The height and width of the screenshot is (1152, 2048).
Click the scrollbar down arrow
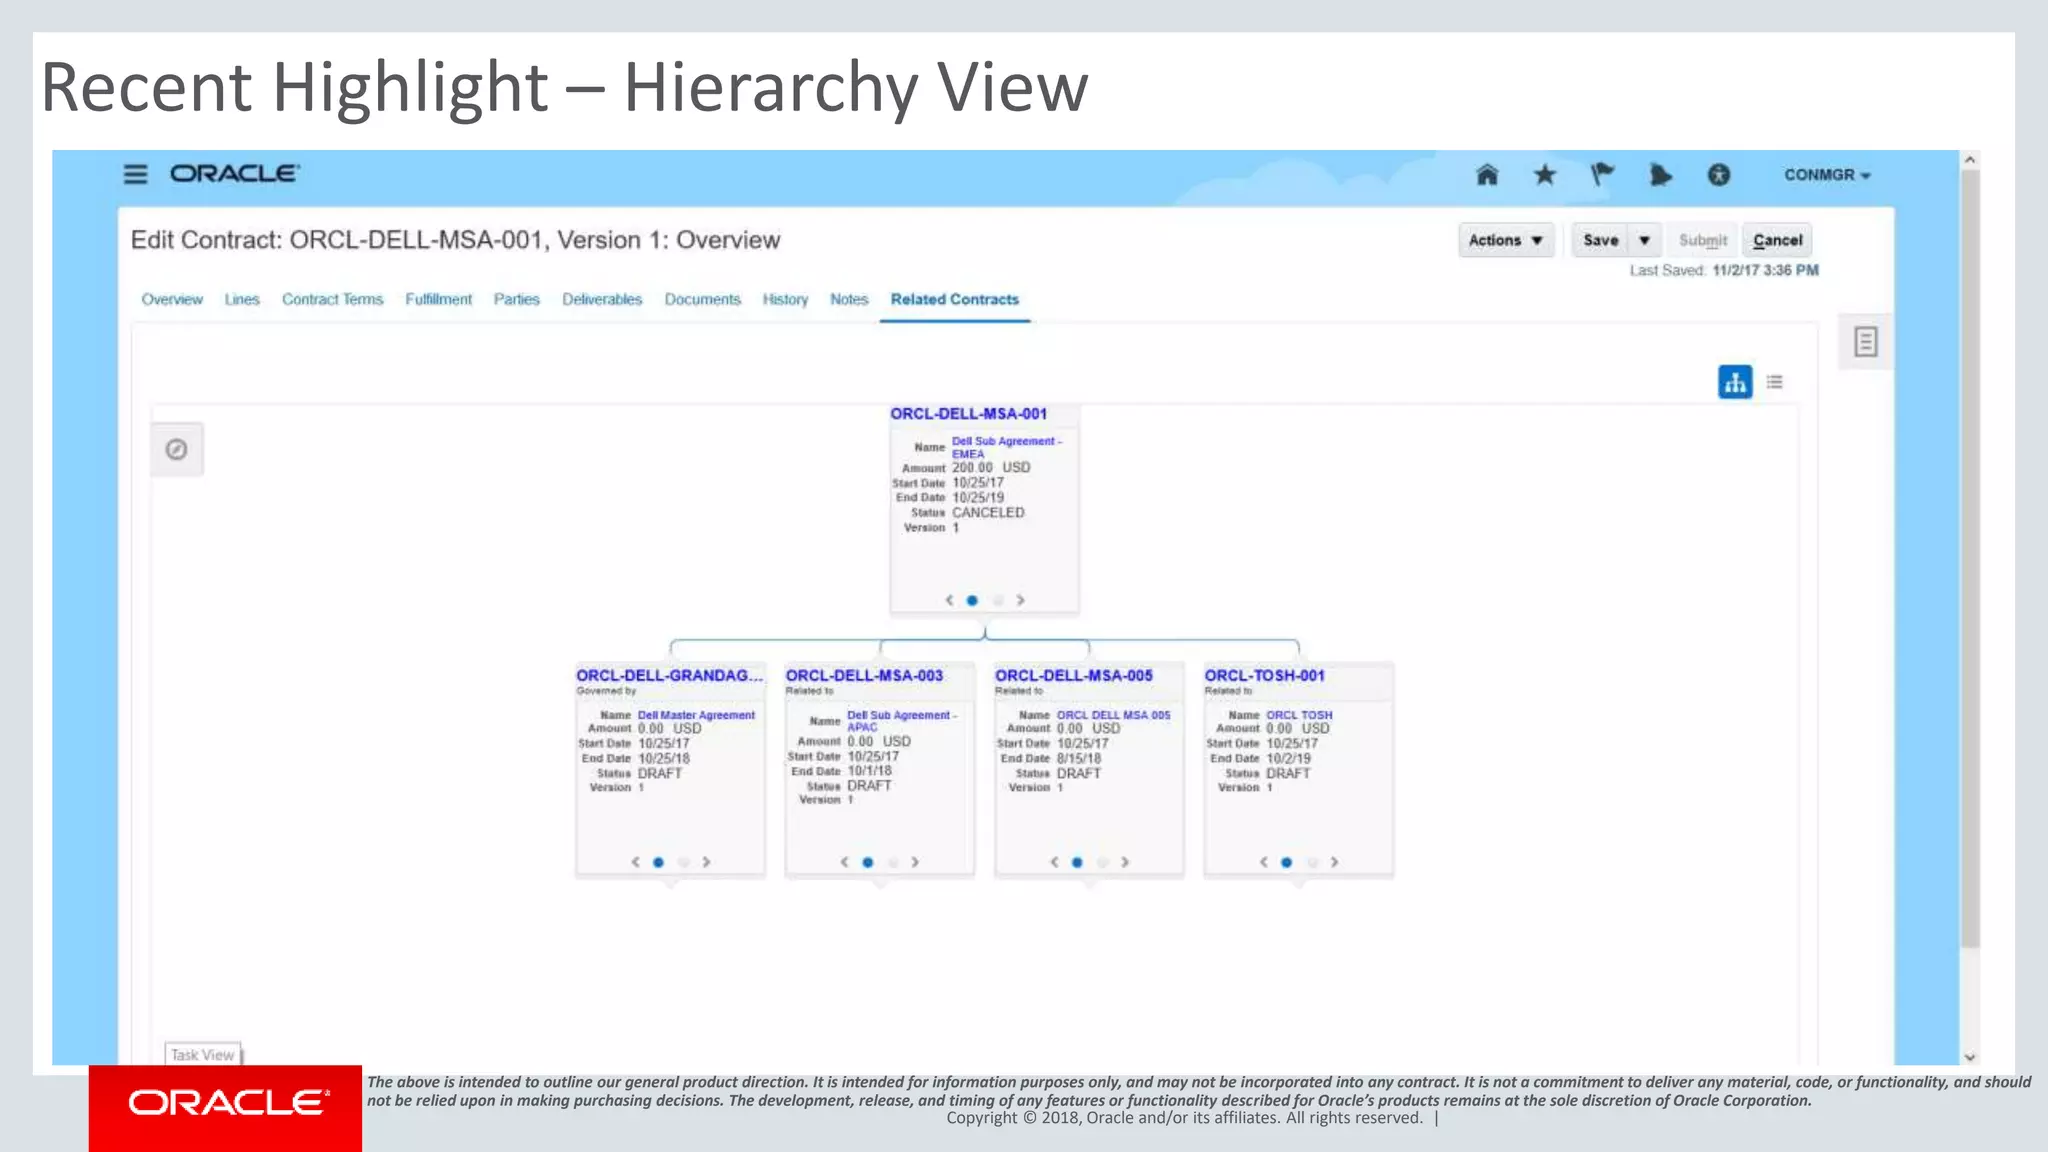[x=1970, y=1057]
